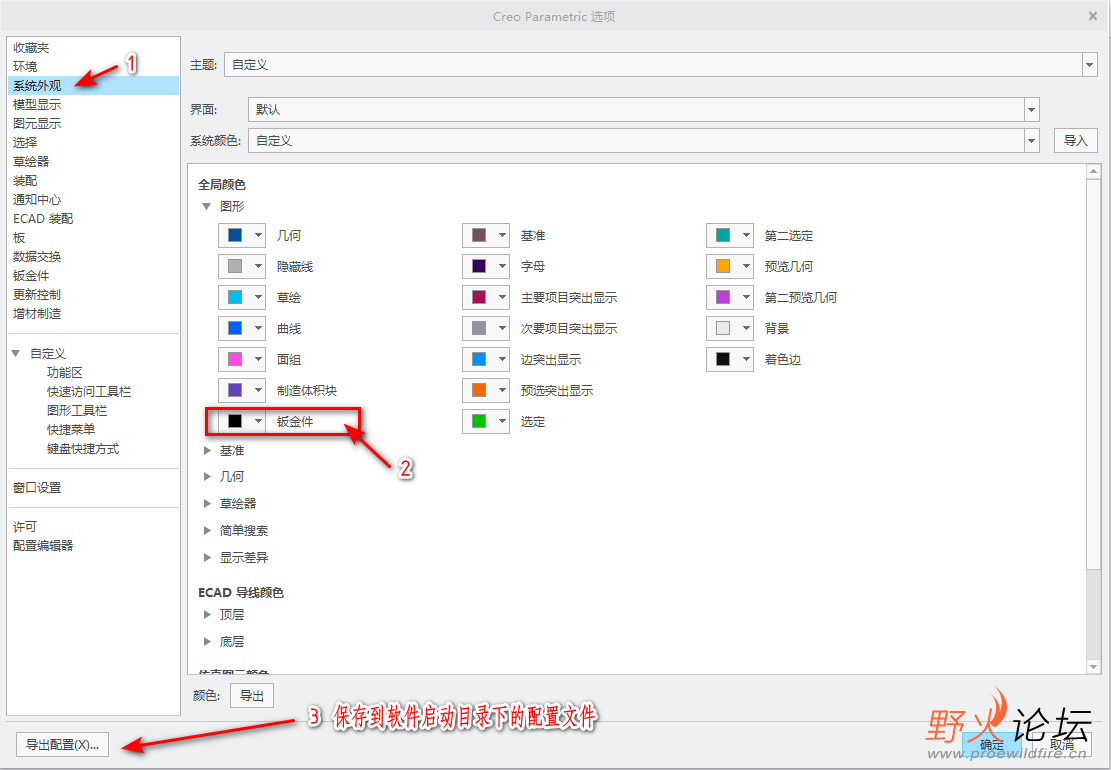
Task: Click the 取消 cancel button
Action: click(1061, 744)
